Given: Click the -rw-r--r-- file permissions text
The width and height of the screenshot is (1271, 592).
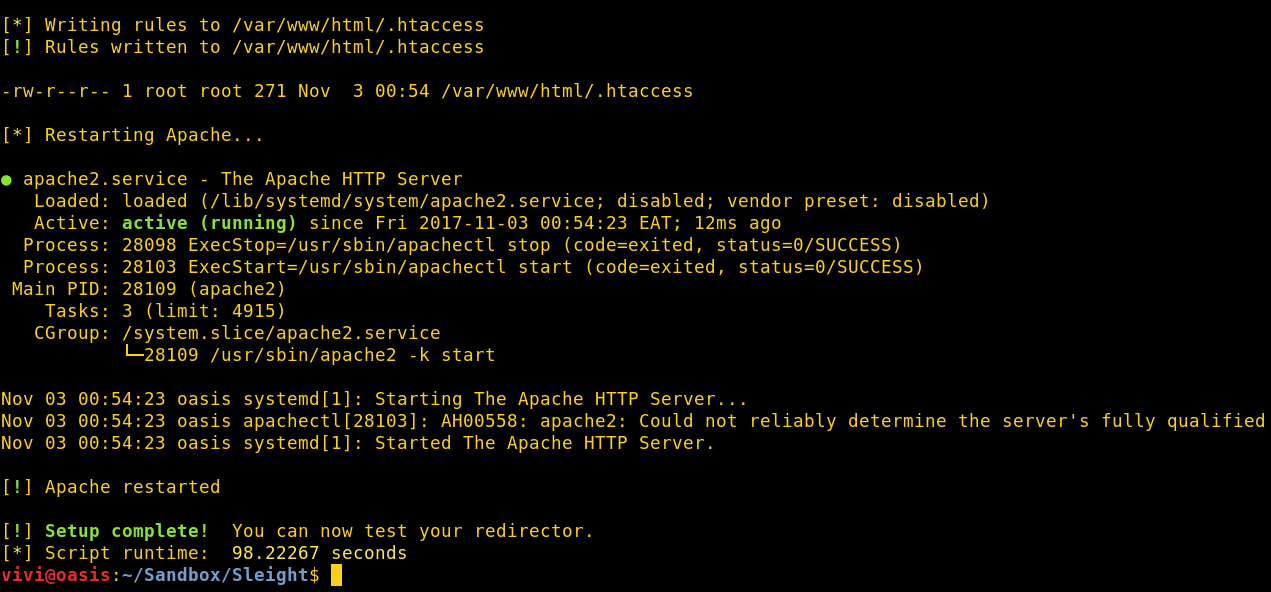Looking at the screenshot, I should coord(56,91).
